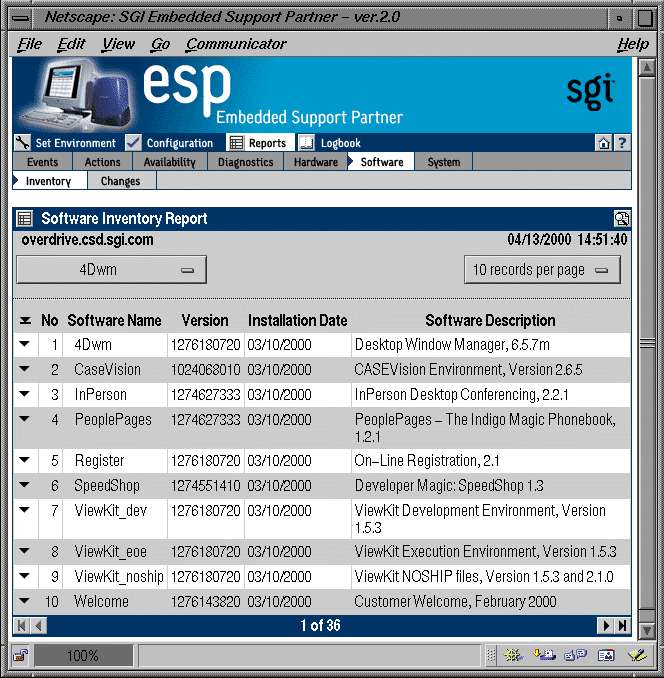Expand details for PeoplePages row

[x=25, y=419]
